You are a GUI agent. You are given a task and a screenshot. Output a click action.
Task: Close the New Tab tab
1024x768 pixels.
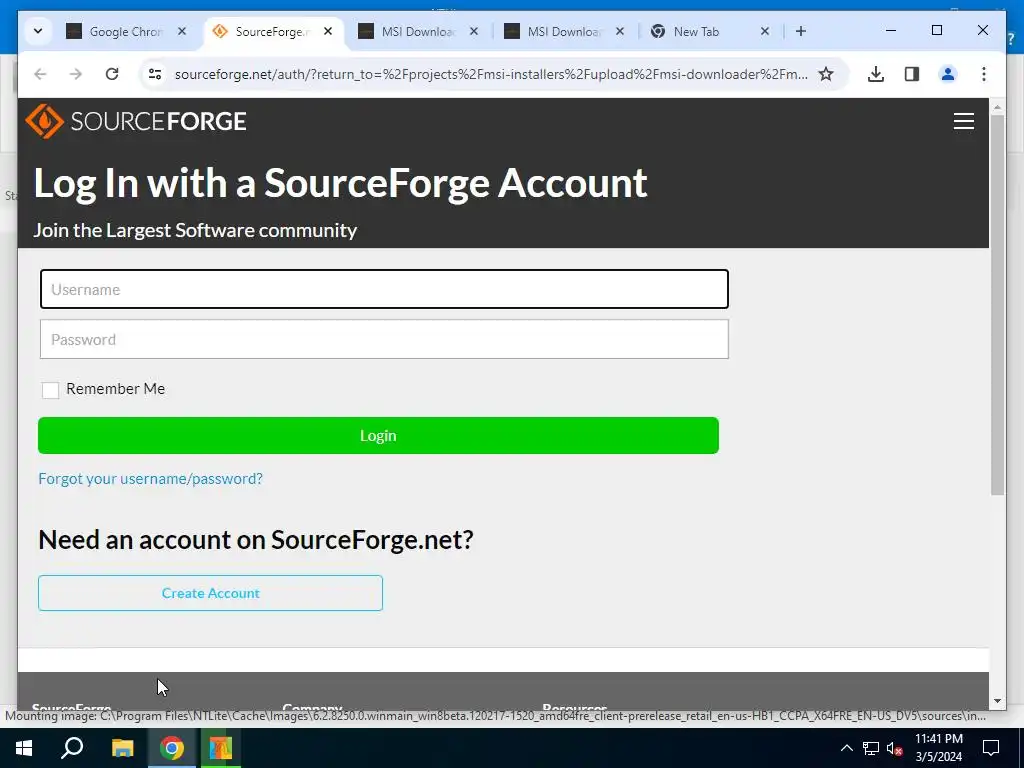[765, 31]
